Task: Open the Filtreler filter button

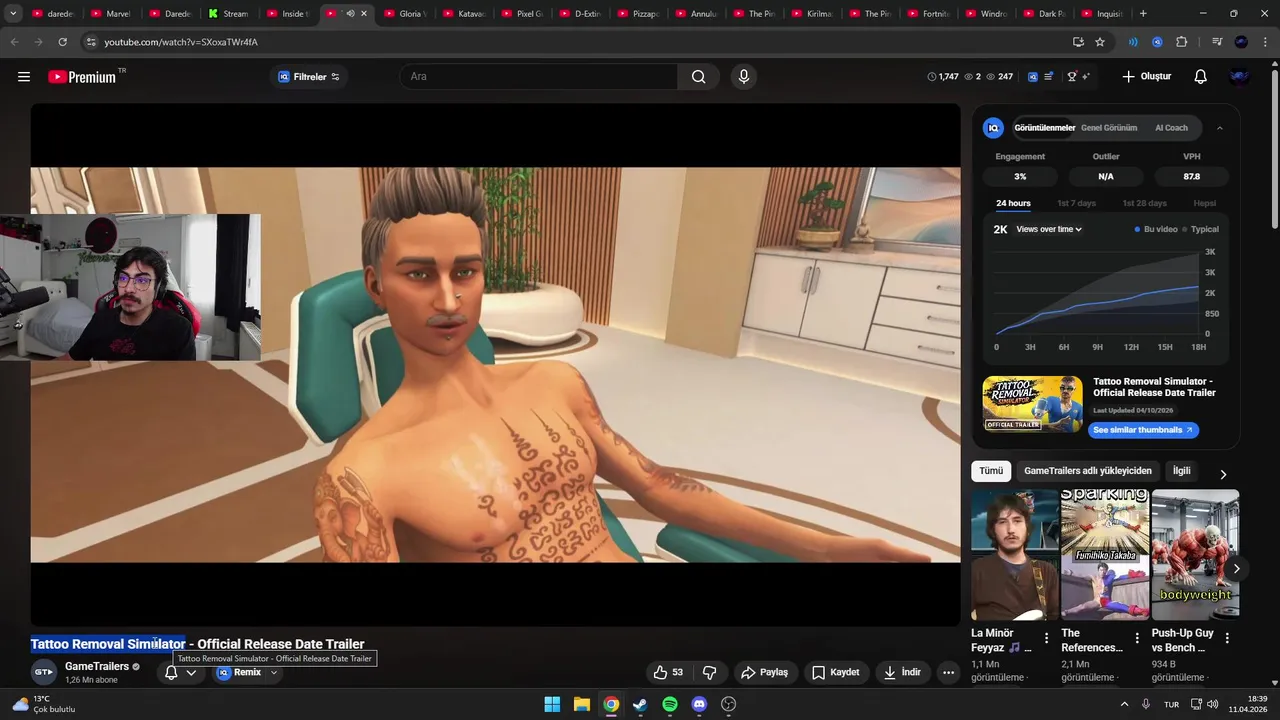Action: point(309,77)
